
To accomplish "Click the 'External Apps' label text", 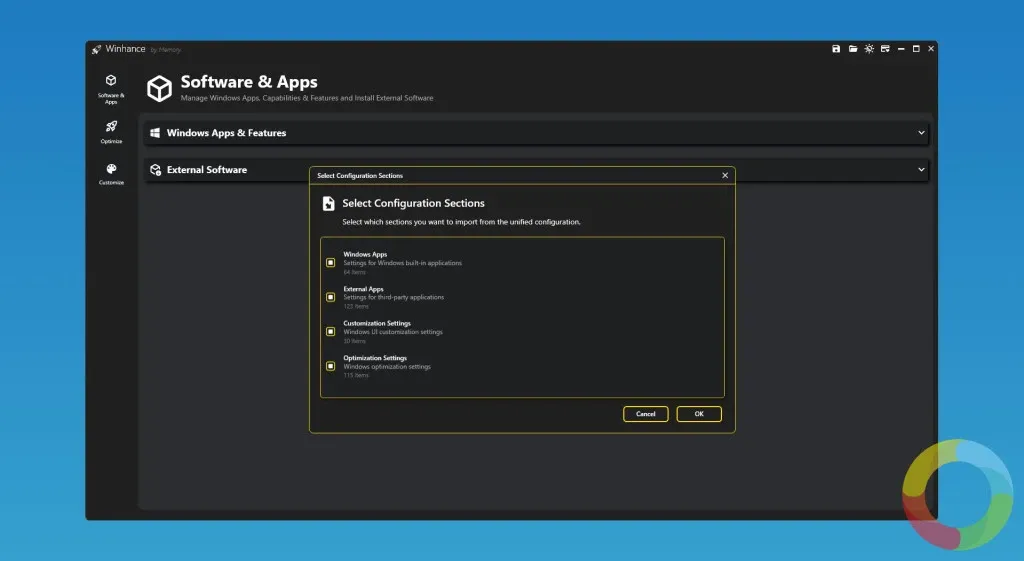I will [x=363, y=289].
